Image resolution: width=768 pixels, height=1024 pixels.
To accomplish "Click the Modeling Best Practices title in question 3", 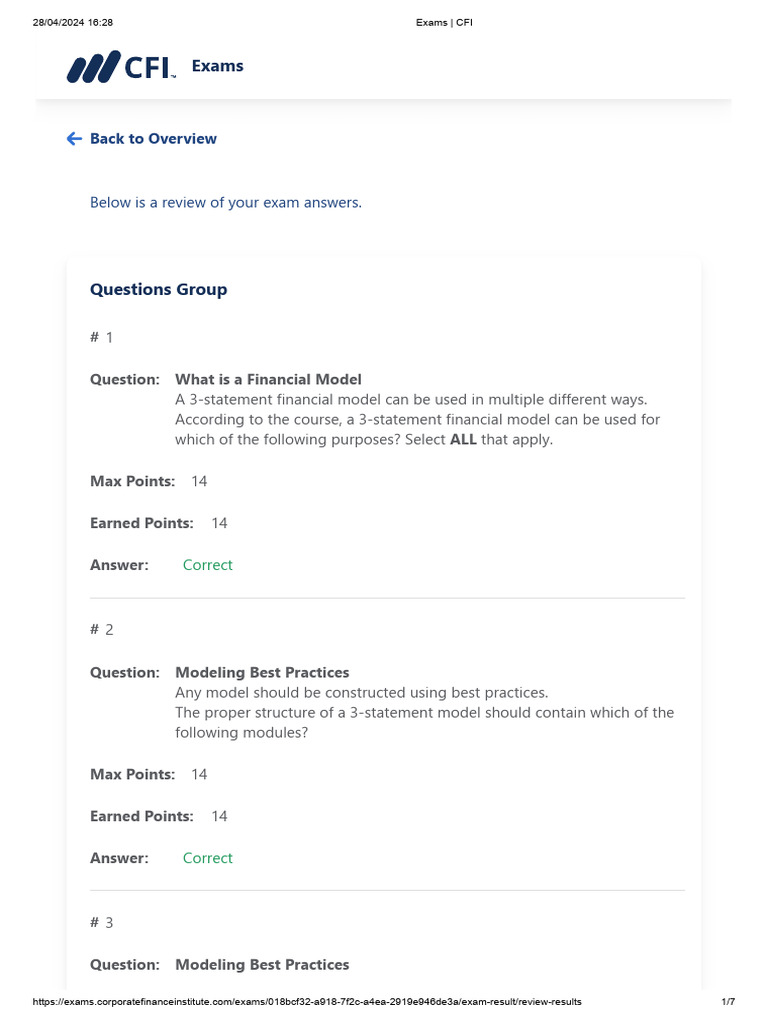I will click(x=263, y=965).
